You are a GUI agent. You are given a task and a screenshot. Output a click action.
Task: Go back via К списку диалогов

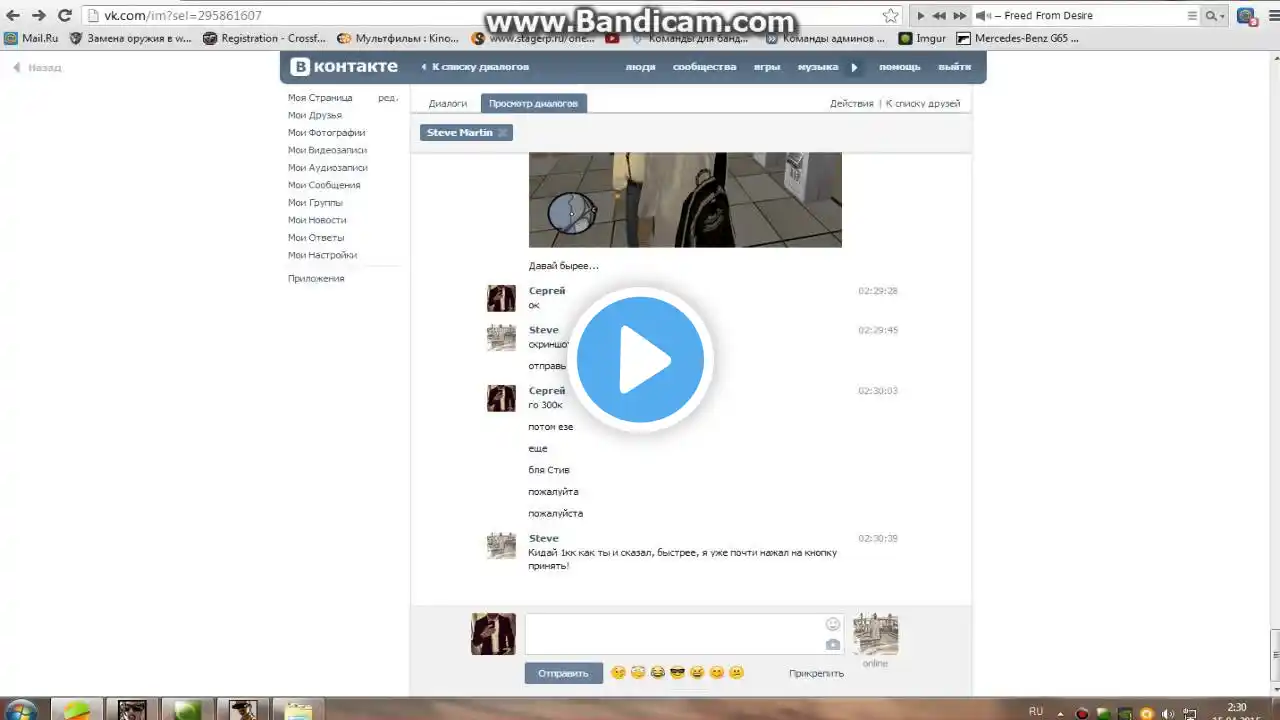(x=475, y=67)
